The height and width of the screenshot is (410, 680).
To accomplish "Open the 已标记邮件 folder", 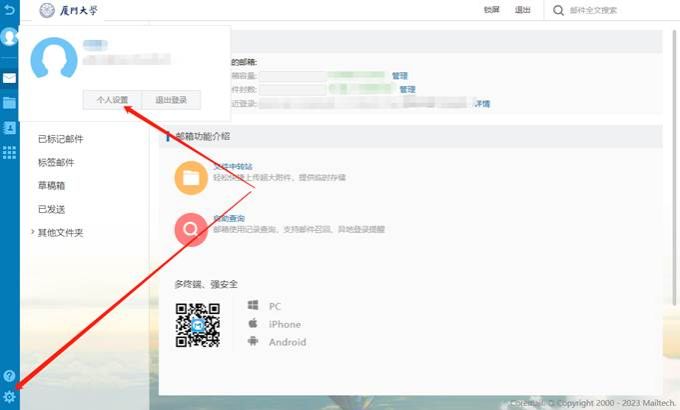I will point(60,139).
